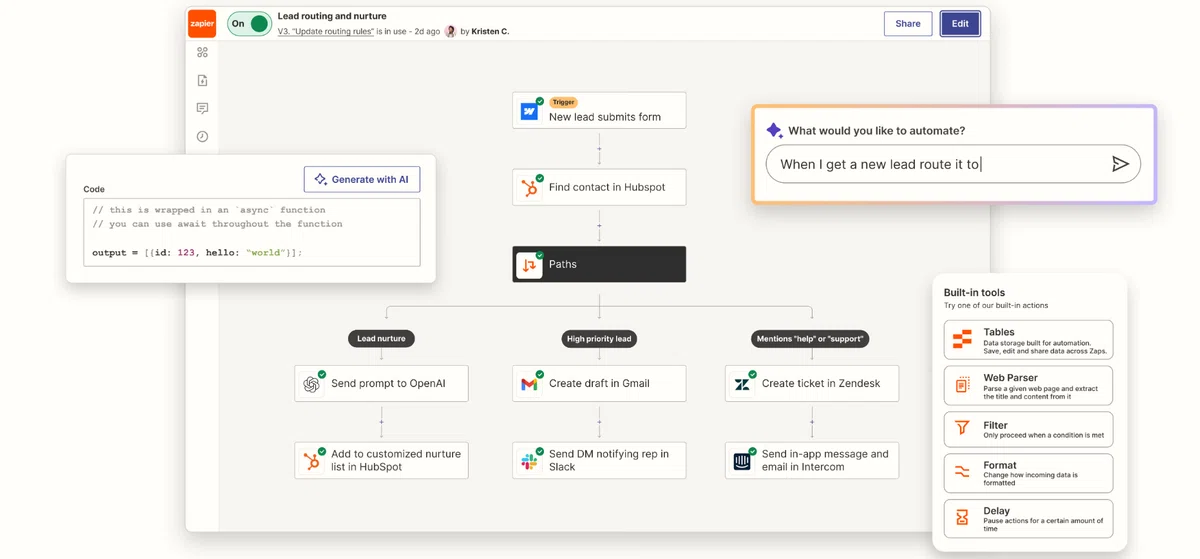1200x559 pixels.
Task: Open the Send prompt to OpenAI step
Action: [381, 383]
